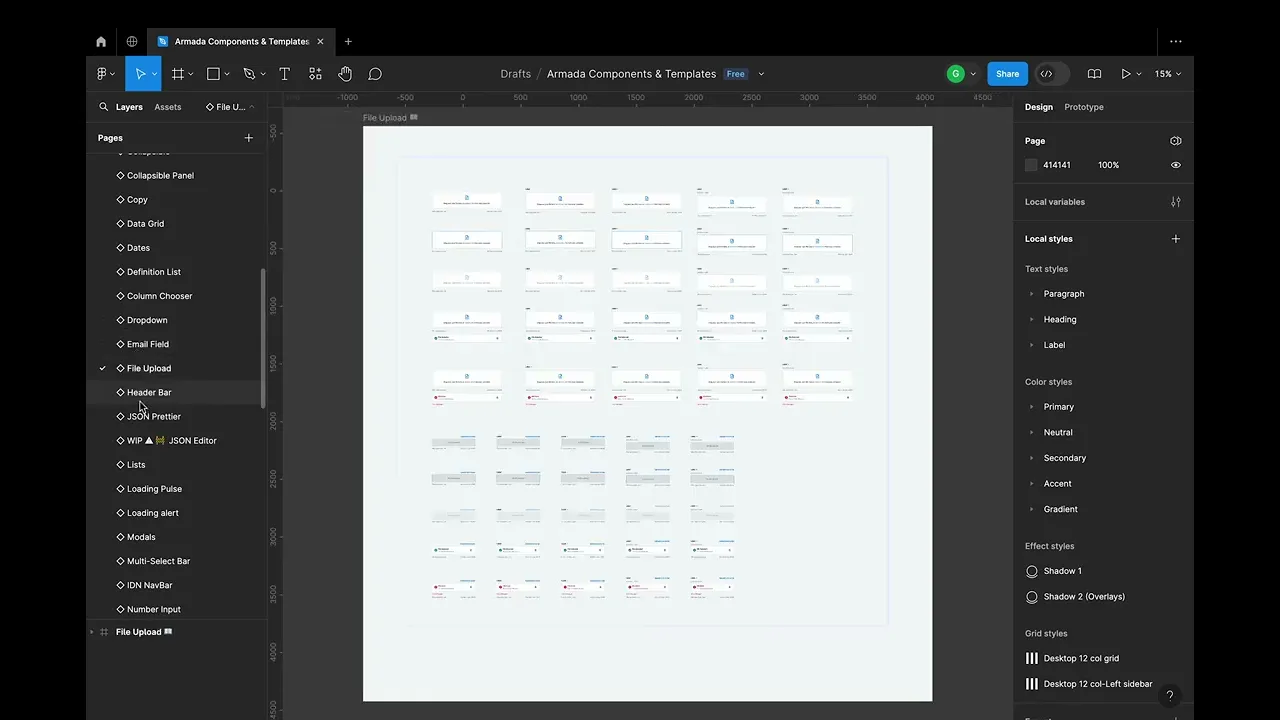
Task: Select the Frame tool
Action: [177, 74]
